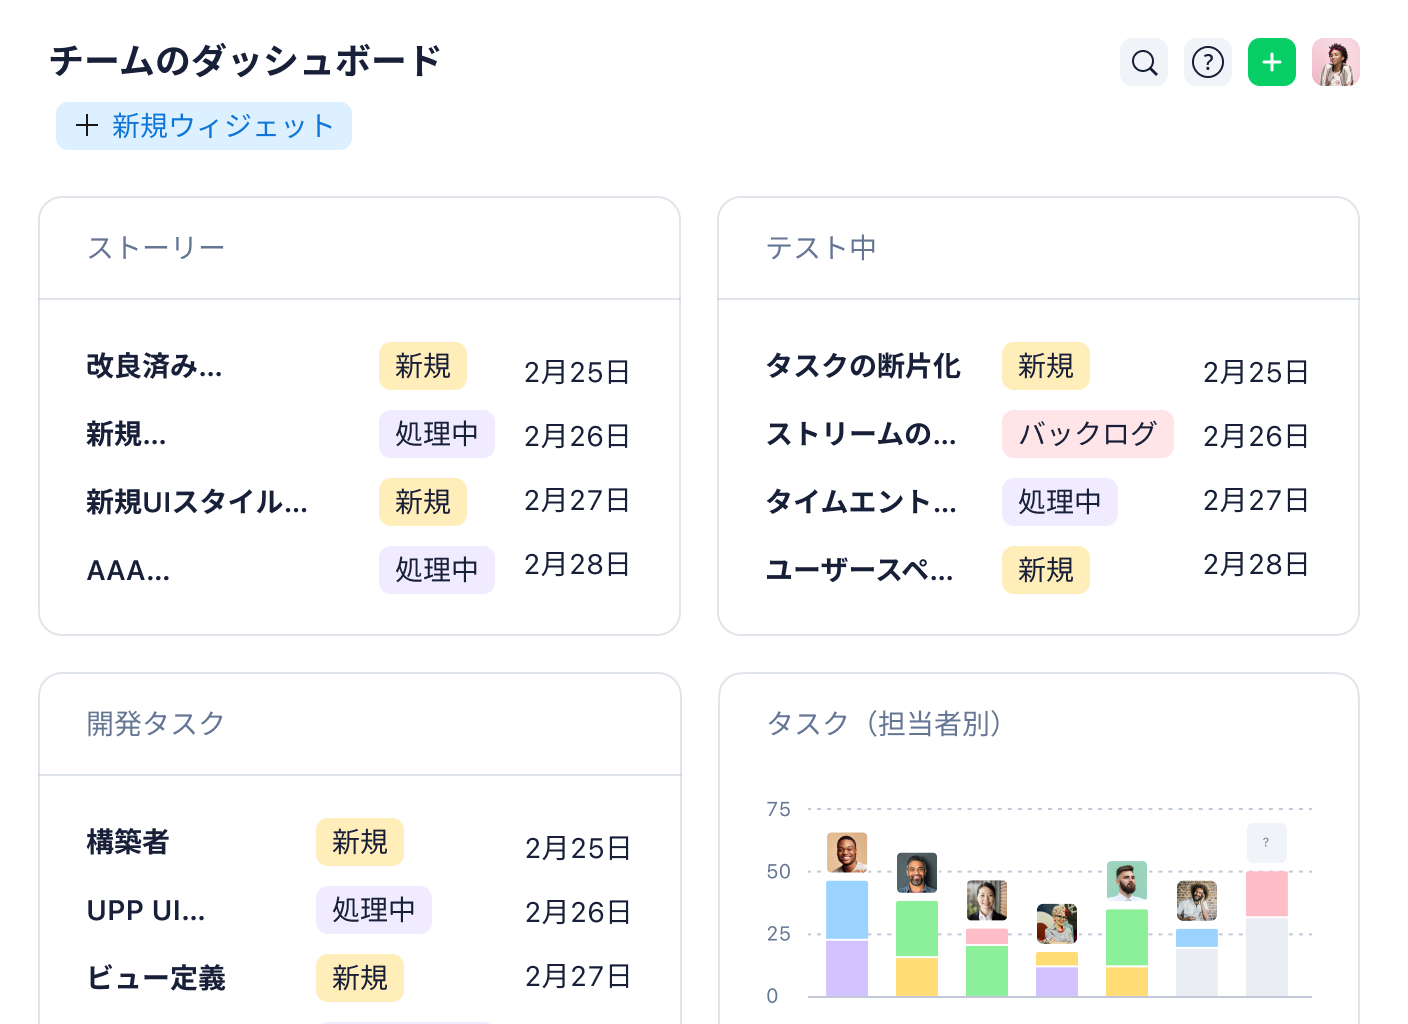Click the help question mark icon
This screenshot has width=1408, height=1024.
(x=1208, y=62)
